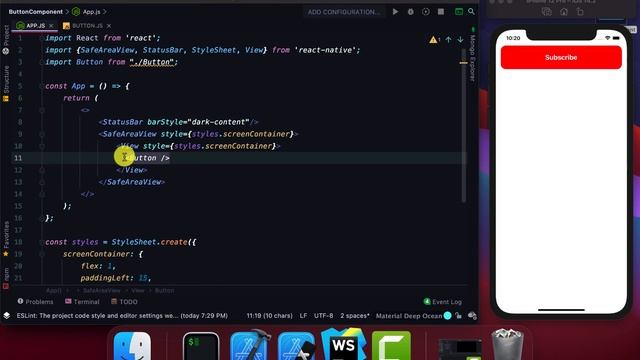This screenshot has width=640, height=360.
Task: Click the 11:19 caret position indicator
Action: 269,316
